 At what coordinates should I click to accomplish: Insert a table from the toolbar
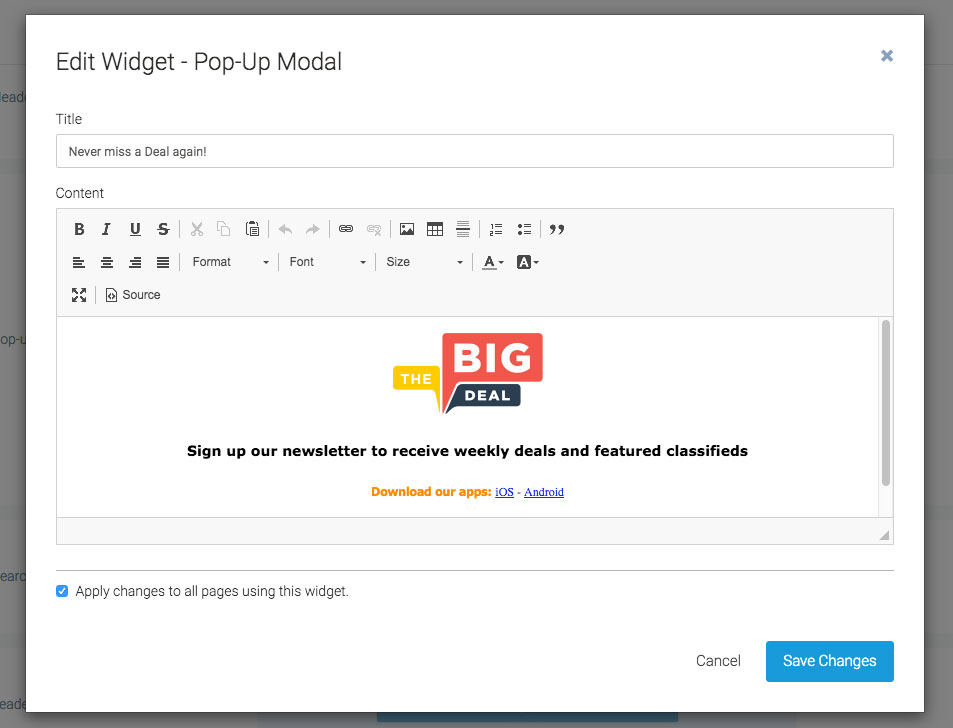point(435,229)
